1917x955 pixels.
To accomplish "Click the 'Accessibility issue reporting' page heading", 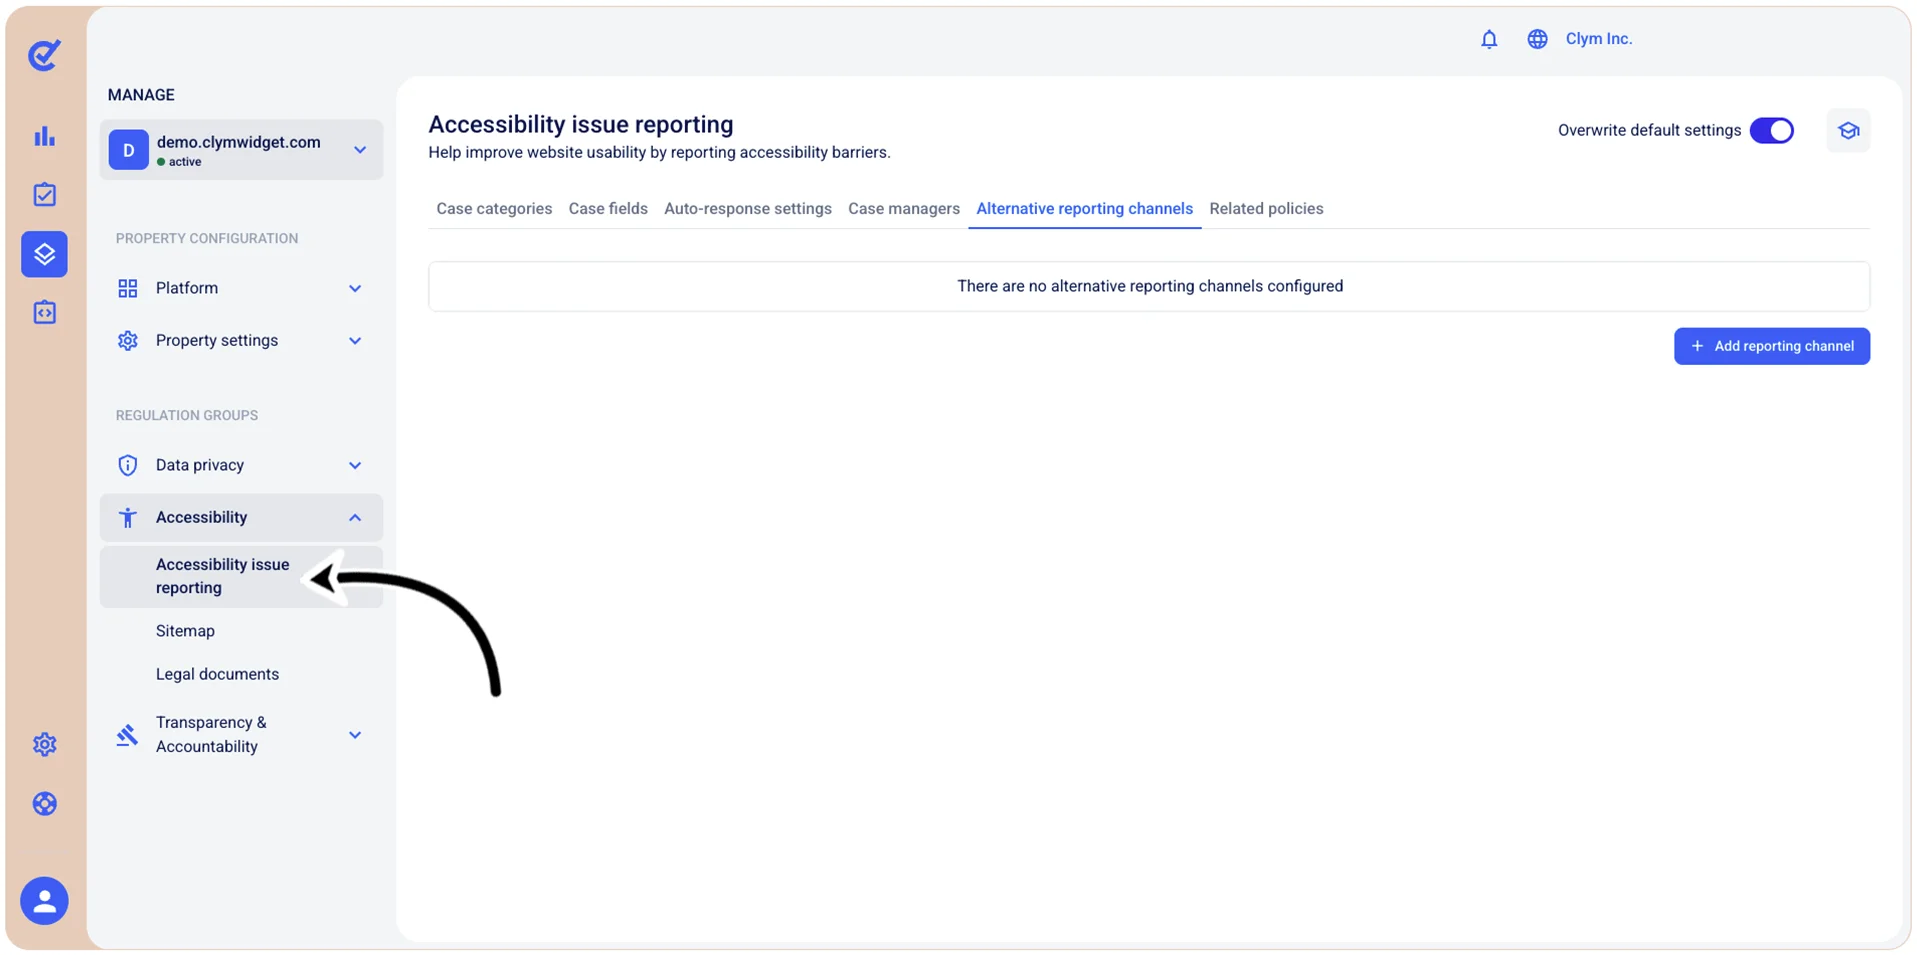I will (581, 124).
